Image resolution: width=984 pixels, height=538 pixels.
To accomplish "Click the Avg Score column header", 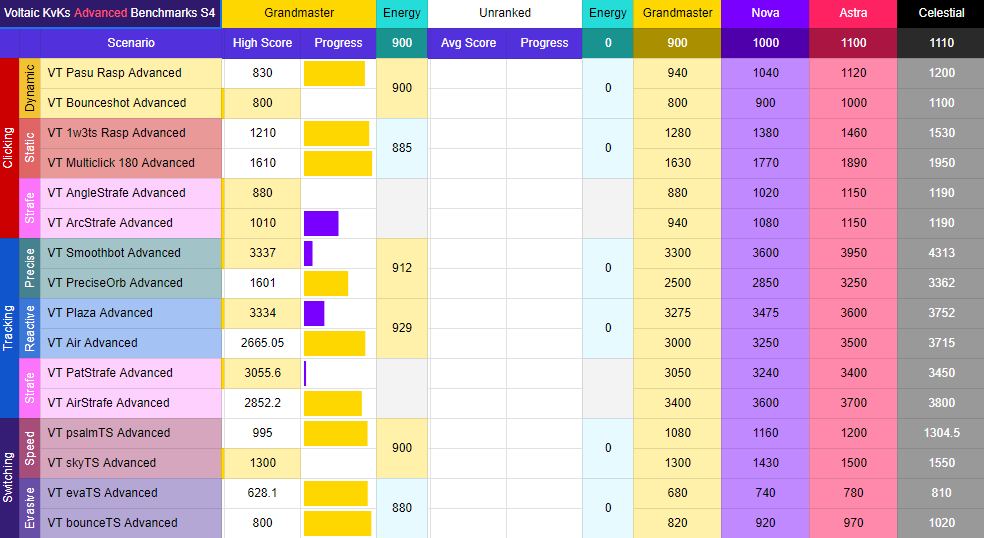I will point(468,43).
